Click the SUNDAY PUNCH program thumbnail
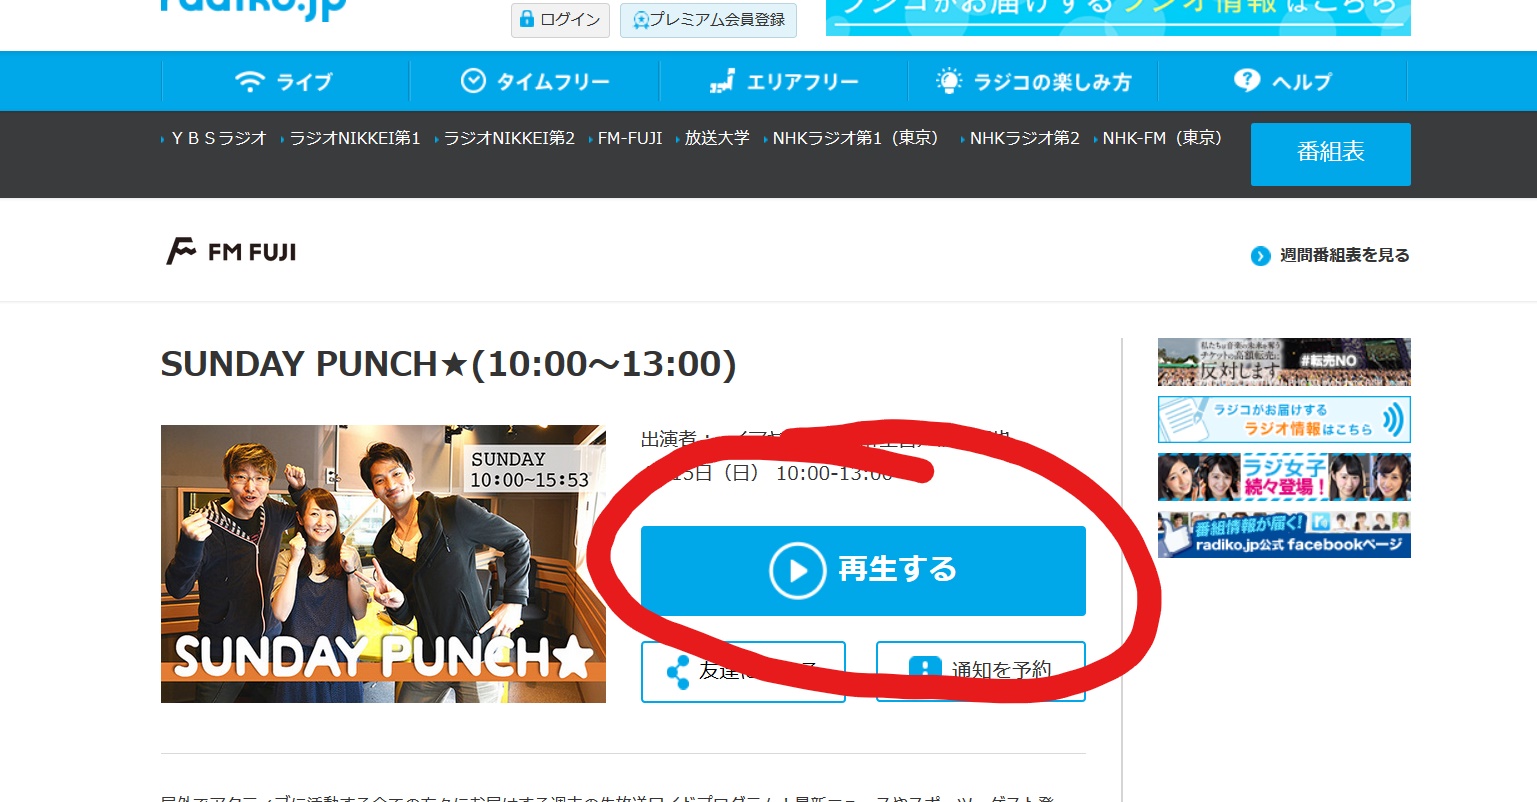Viewport: 1537px width, 802px height. (383, 564)
